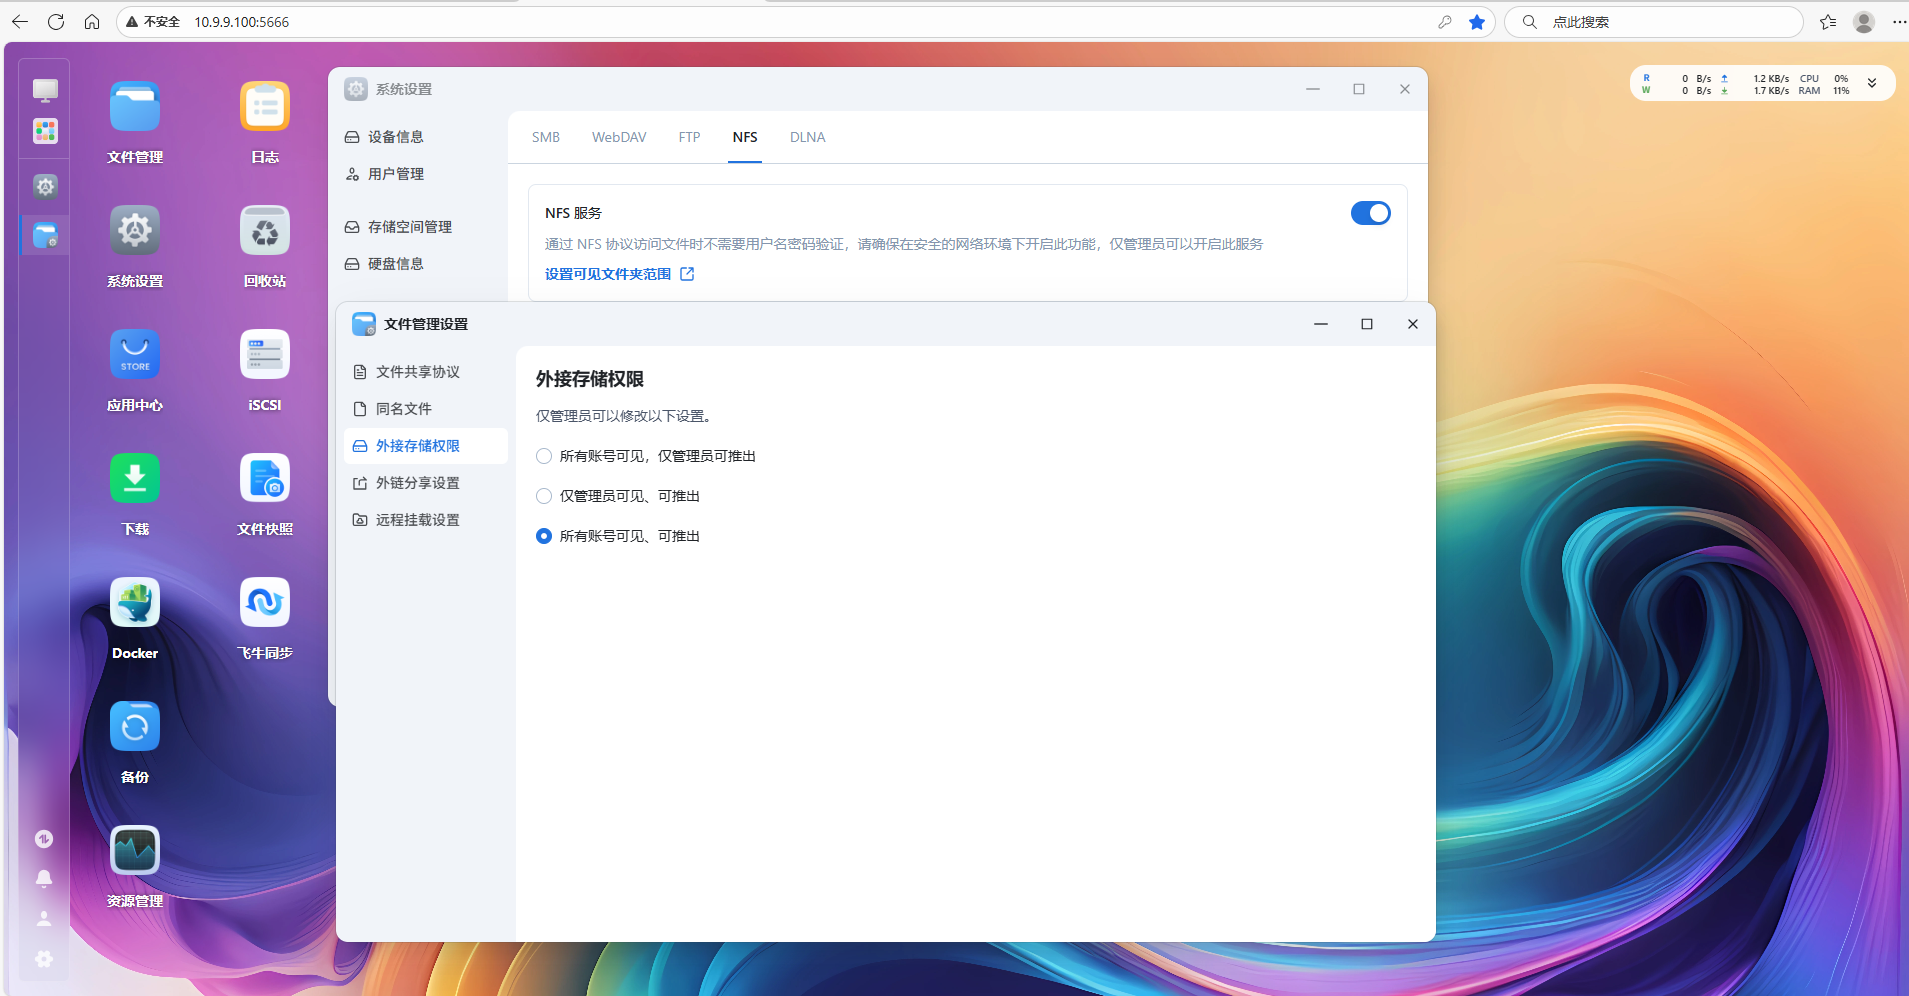Maximize the 文件管理设置 window

(1367, 324)
